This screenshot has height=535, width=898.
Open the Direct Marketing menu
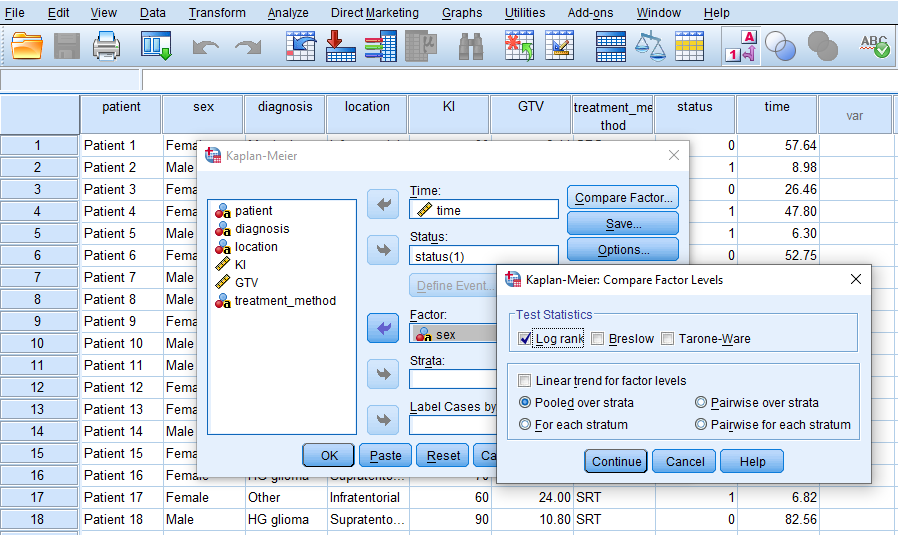click(375, 13)
